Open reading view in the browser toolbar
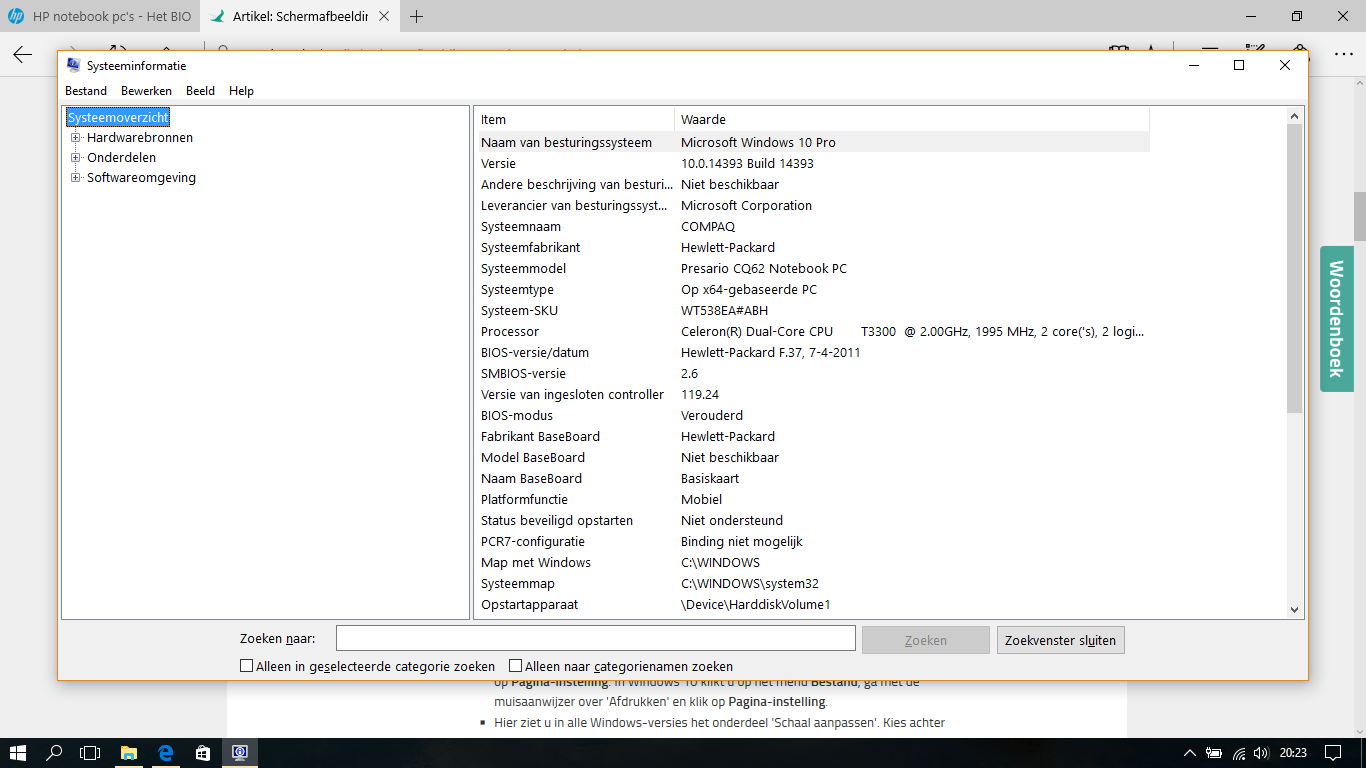 tap(1118, 46)
